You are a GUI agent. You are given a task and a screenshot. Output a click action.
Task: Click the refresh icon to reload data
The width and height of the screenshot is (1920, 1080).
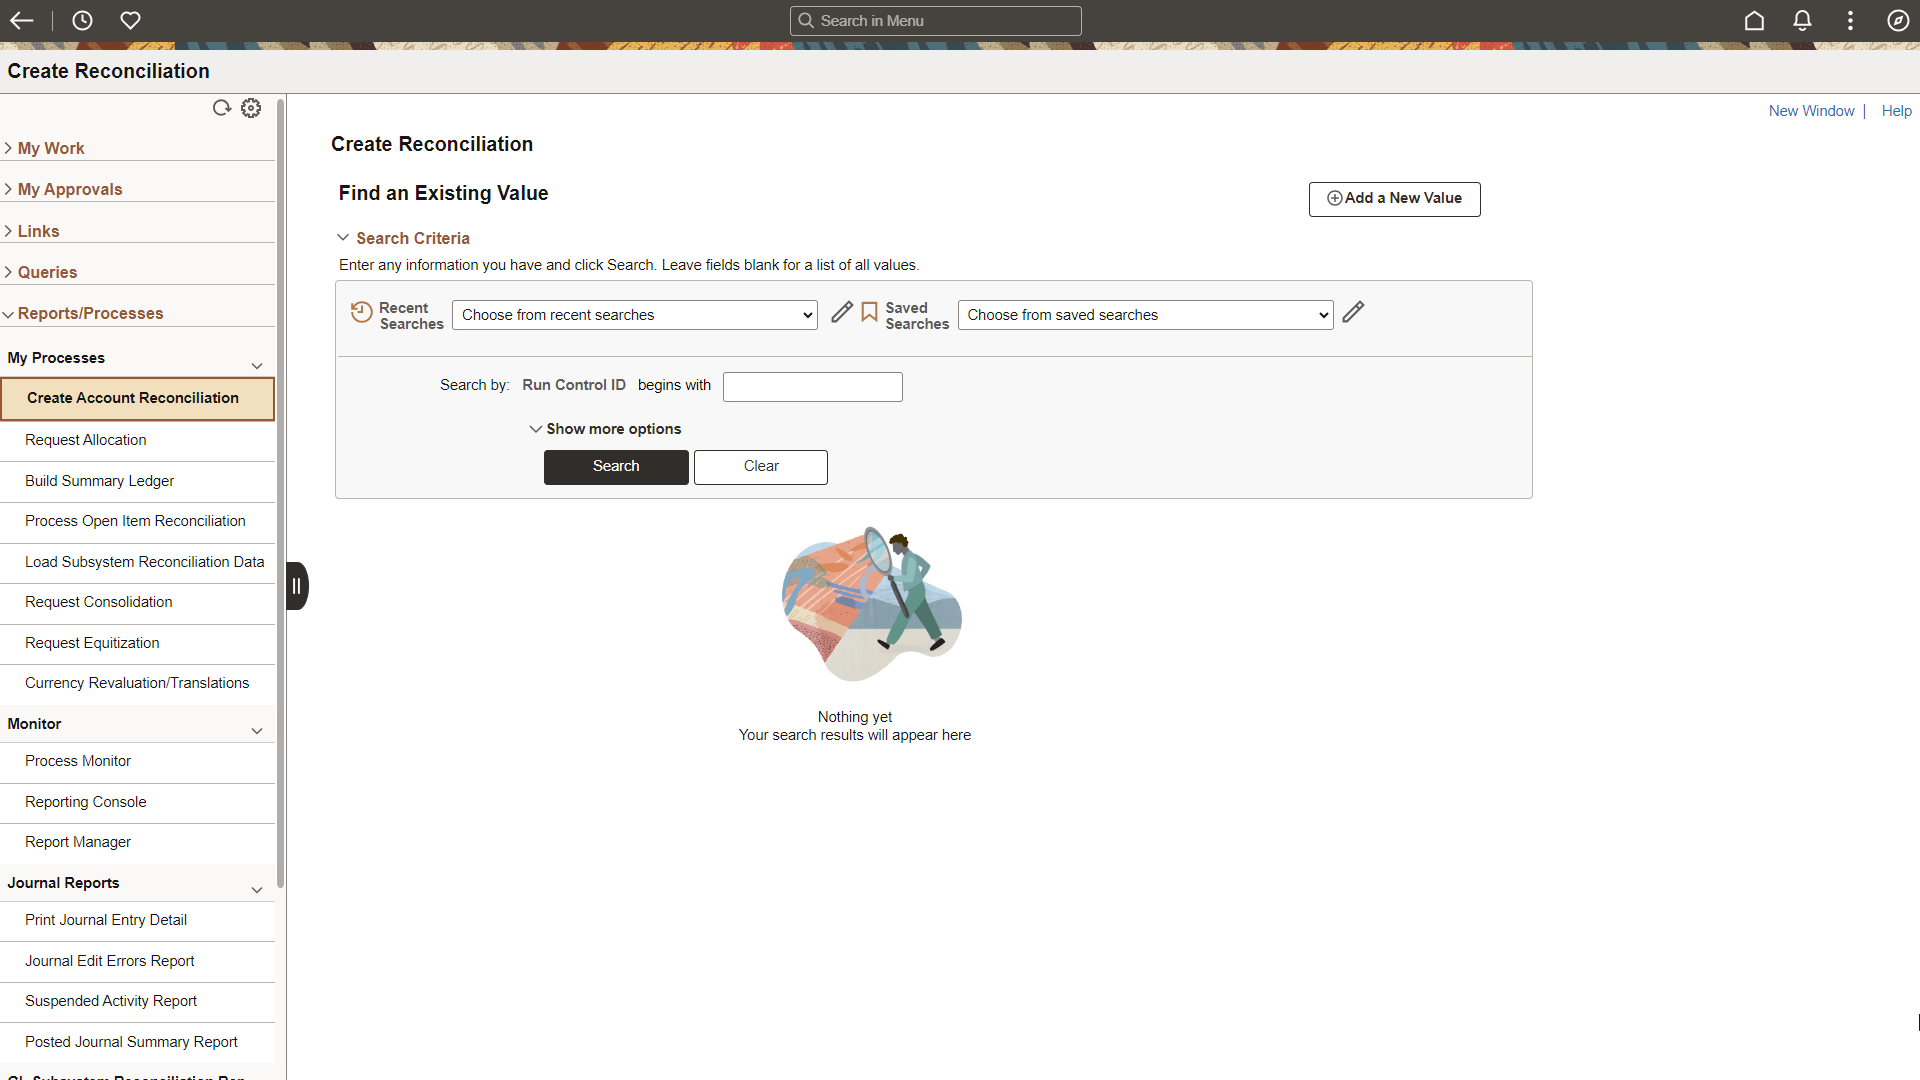click(x=222, y=107)
